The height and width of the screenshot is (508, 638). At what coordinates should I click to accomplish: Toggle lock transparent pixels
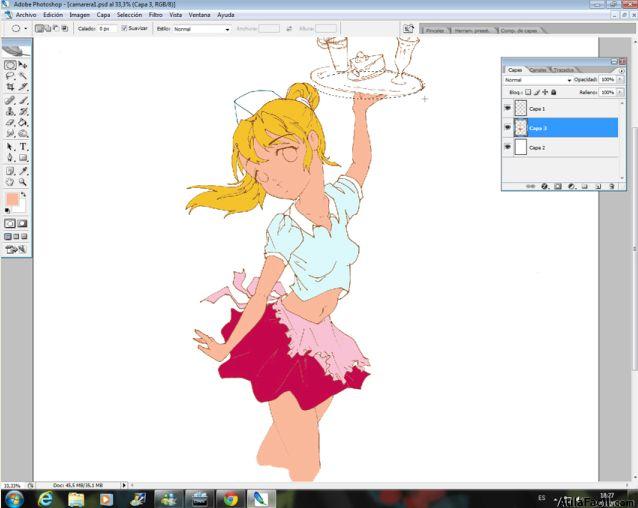tap(528, 92)
